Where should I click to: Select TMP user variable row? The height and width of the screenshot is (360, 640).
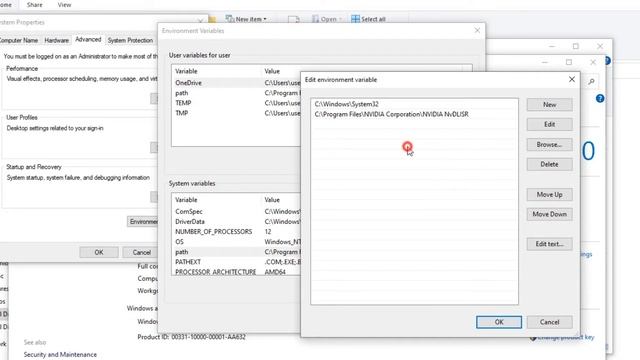[x=236, y=113]
